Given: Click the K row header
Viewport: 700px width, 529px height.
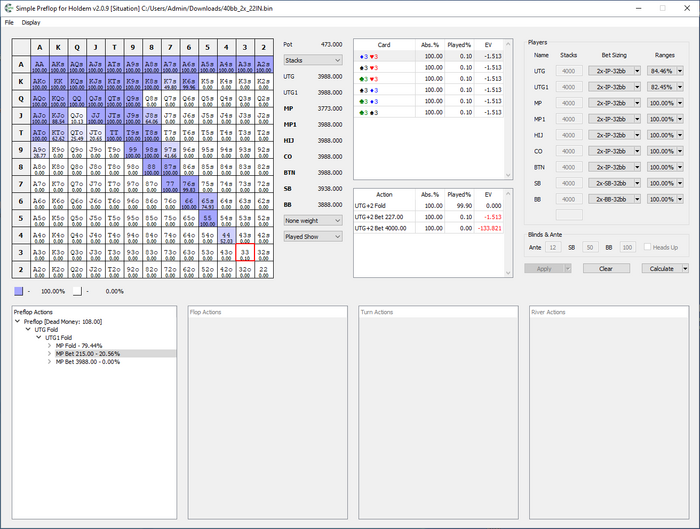Looking at the screenshot, I should 21,82.
